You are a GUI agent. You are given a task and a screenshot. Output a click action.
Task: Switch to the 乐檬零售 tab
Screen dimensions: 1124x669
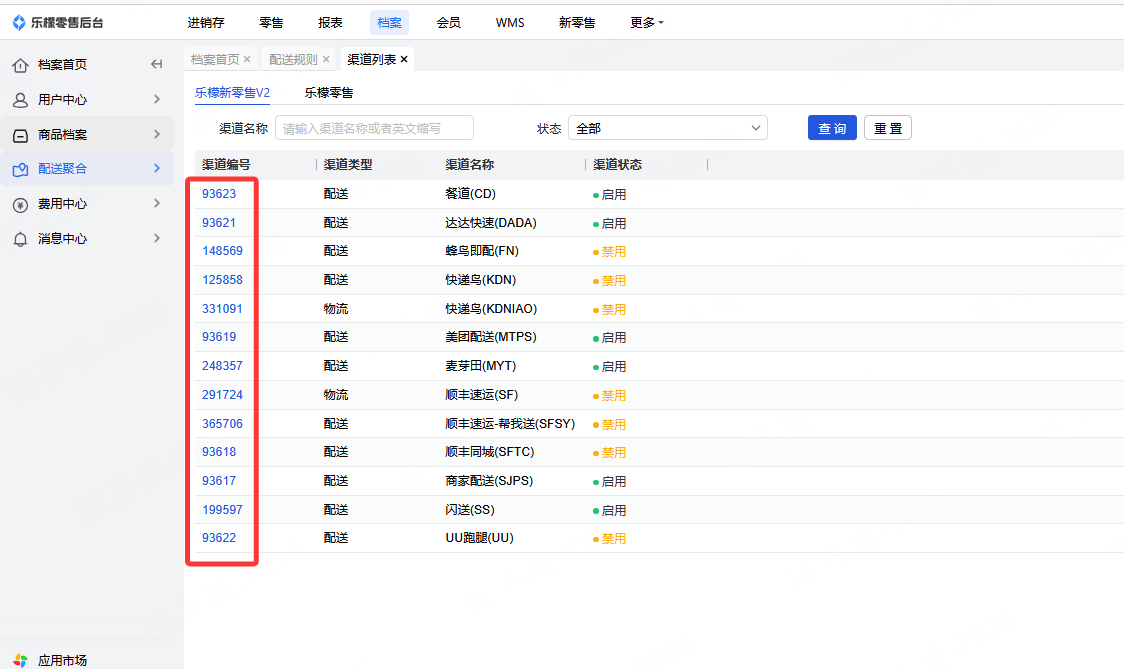click(329, 93)
